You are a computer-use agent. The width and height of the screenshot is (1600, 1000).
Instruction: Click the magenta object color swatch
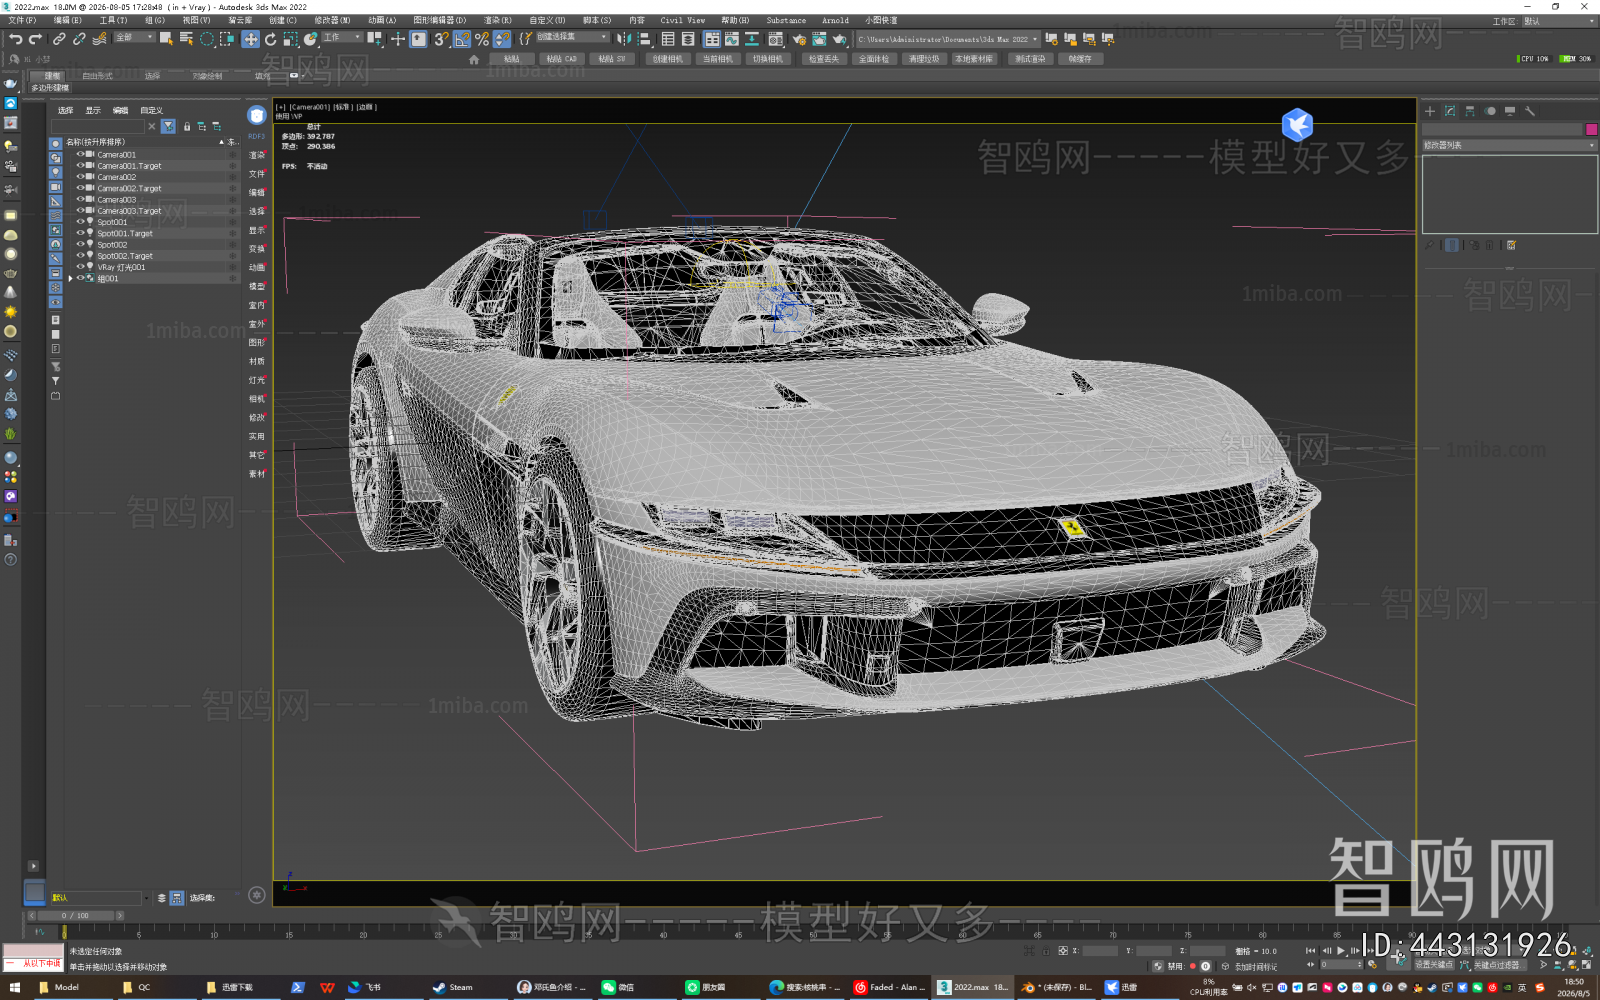(x=1591, y=129)
